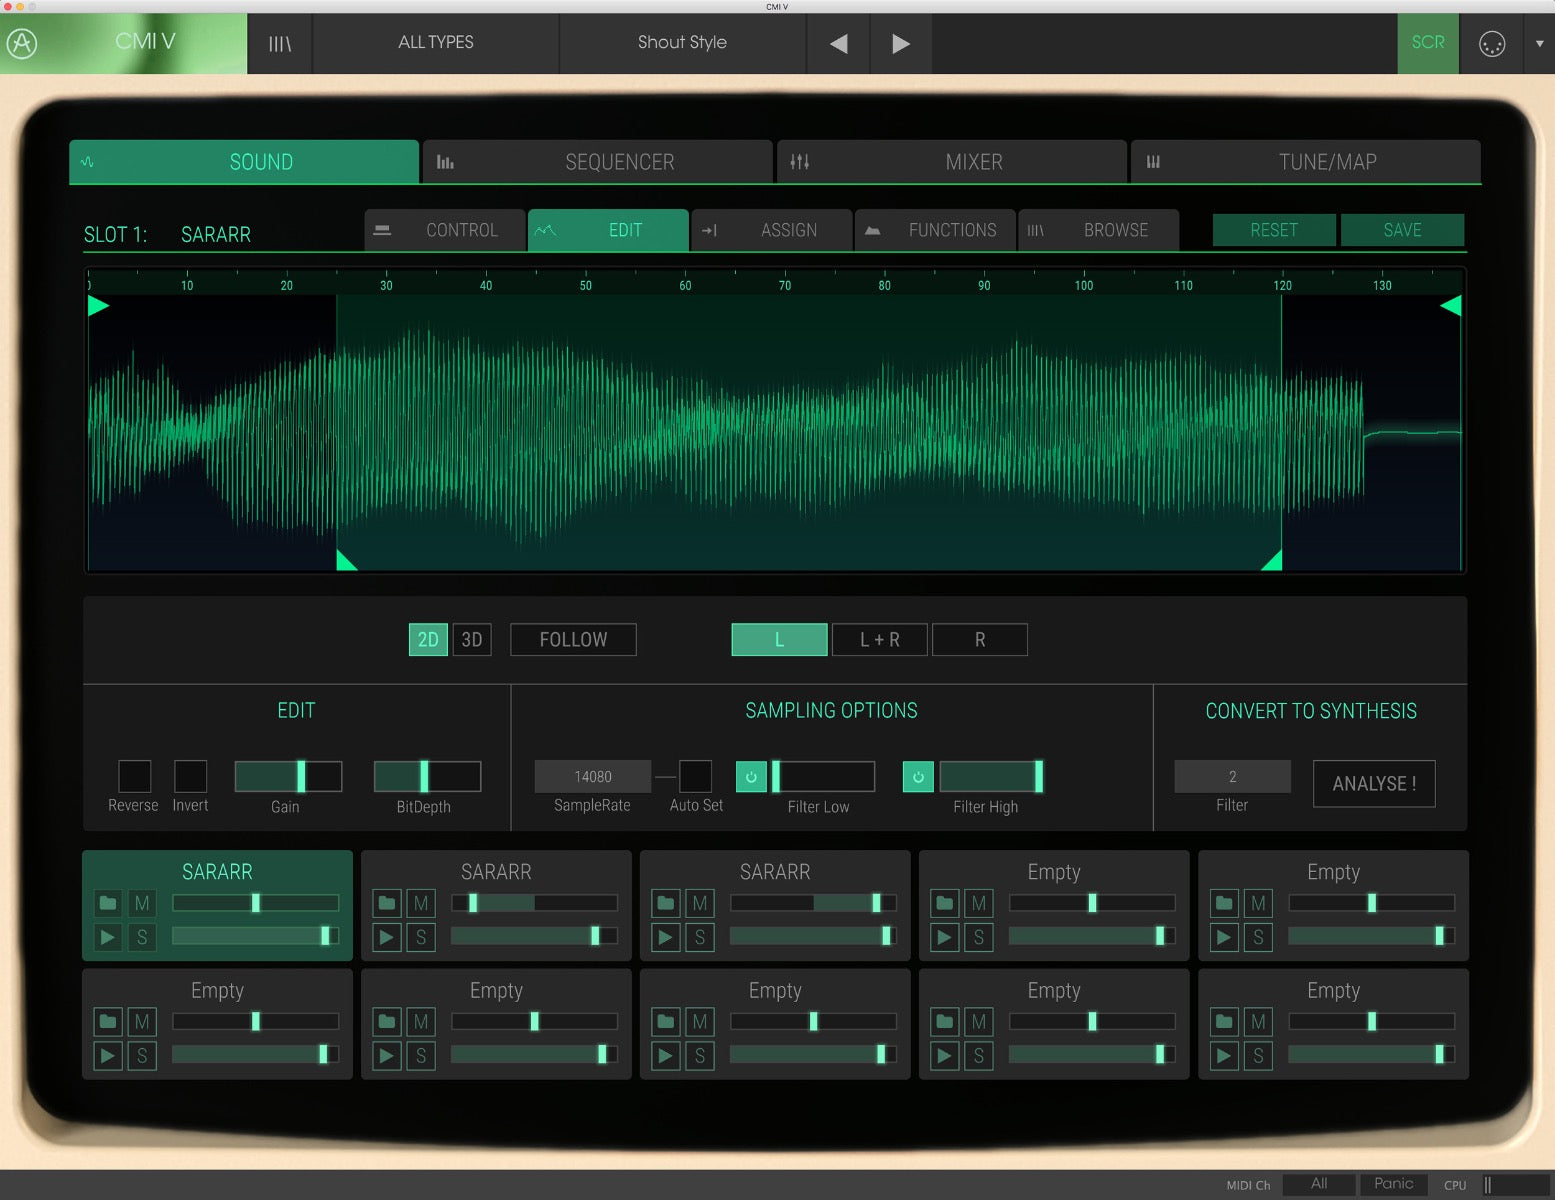
Task: Play the second SARARR slot
Action: (x=387, y=938)
